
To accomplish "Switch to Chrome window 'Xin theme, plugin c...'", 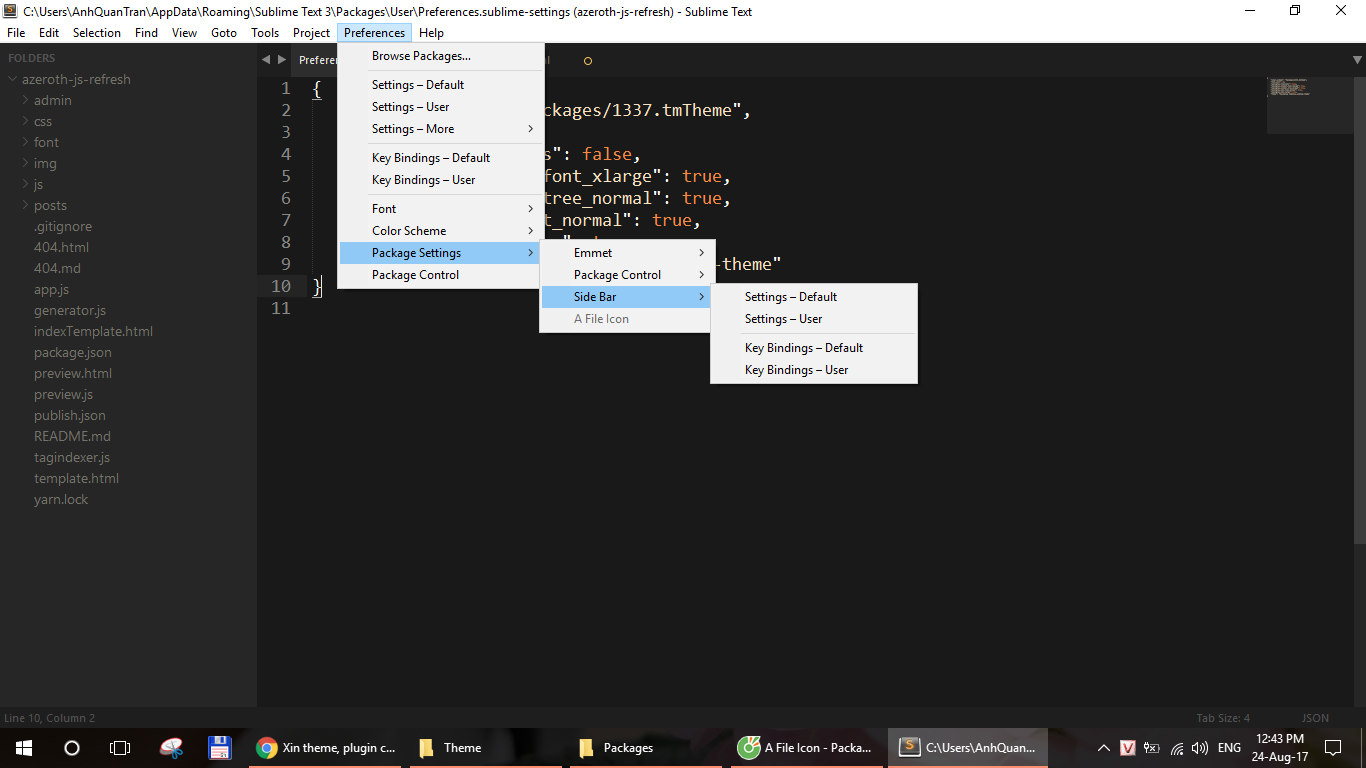I will click(x=326, y=747).
